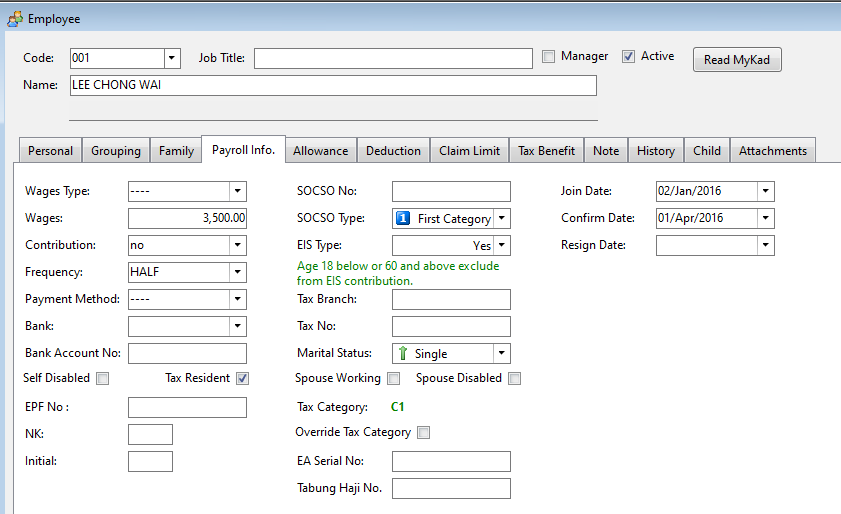
Task: Go to the Attachments tab
Action: click(x=772, y=151)
